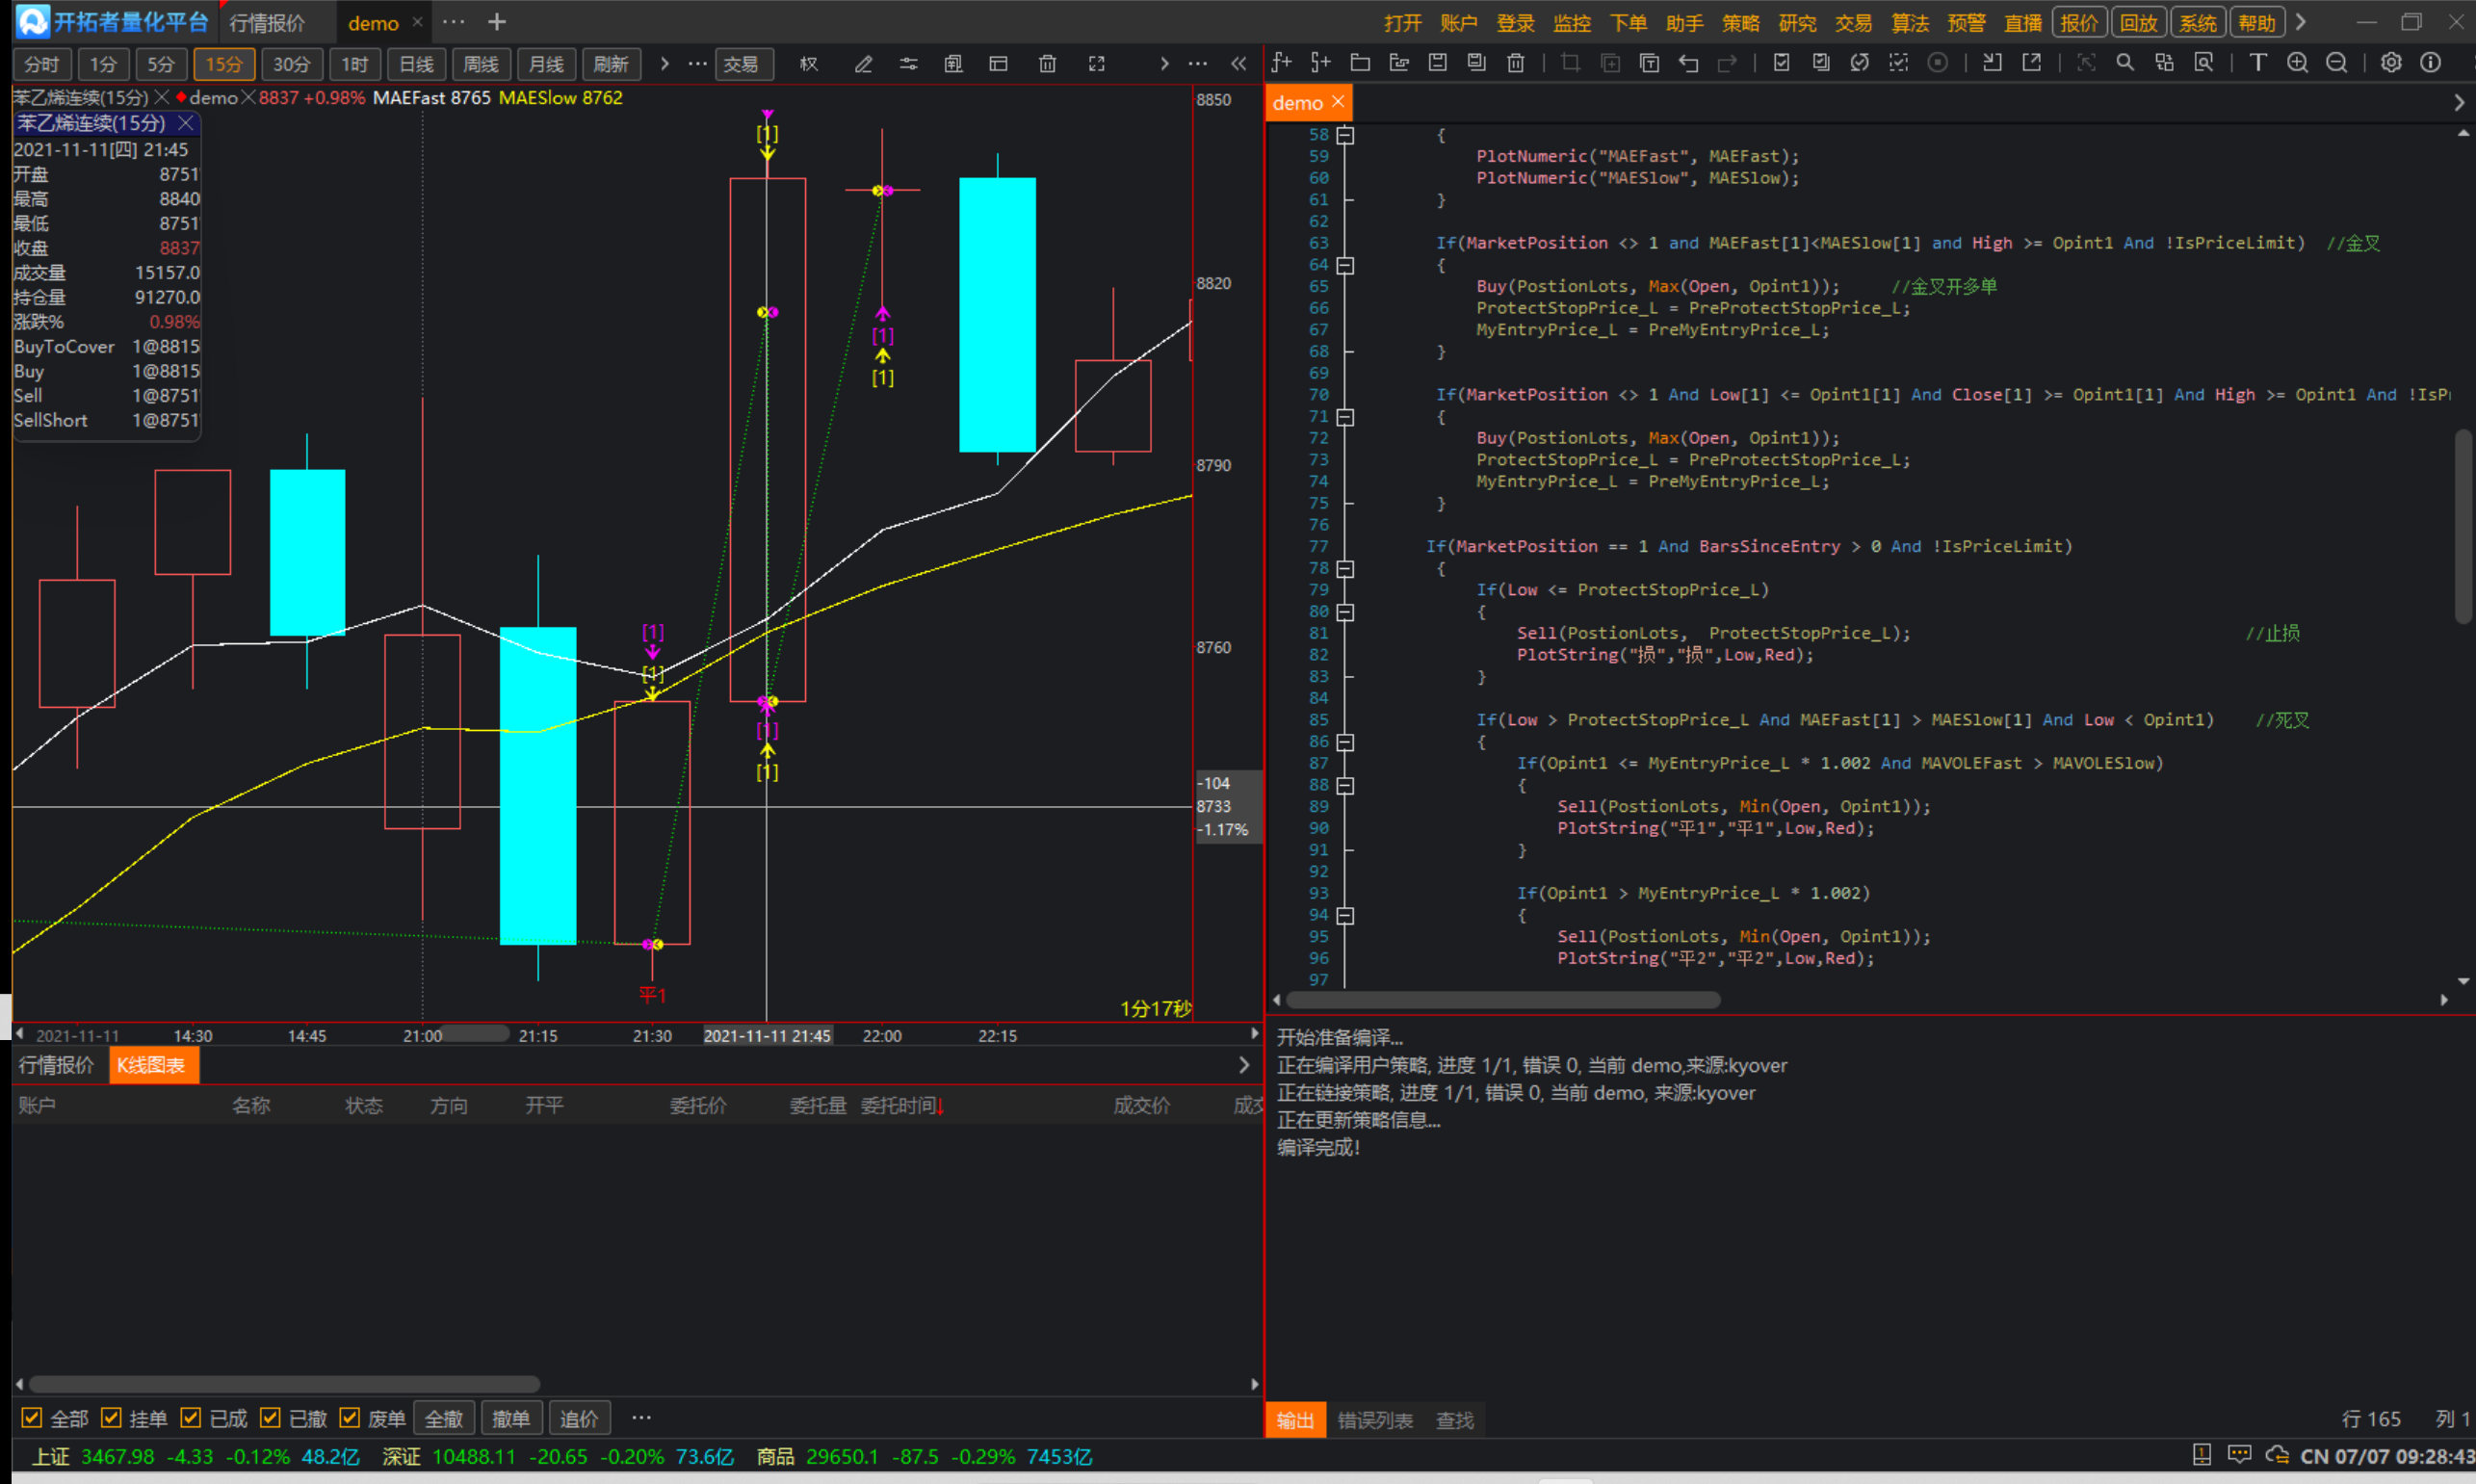
Task: Click the zoom out magnifier-minus icon
Action: point(2337,63)
